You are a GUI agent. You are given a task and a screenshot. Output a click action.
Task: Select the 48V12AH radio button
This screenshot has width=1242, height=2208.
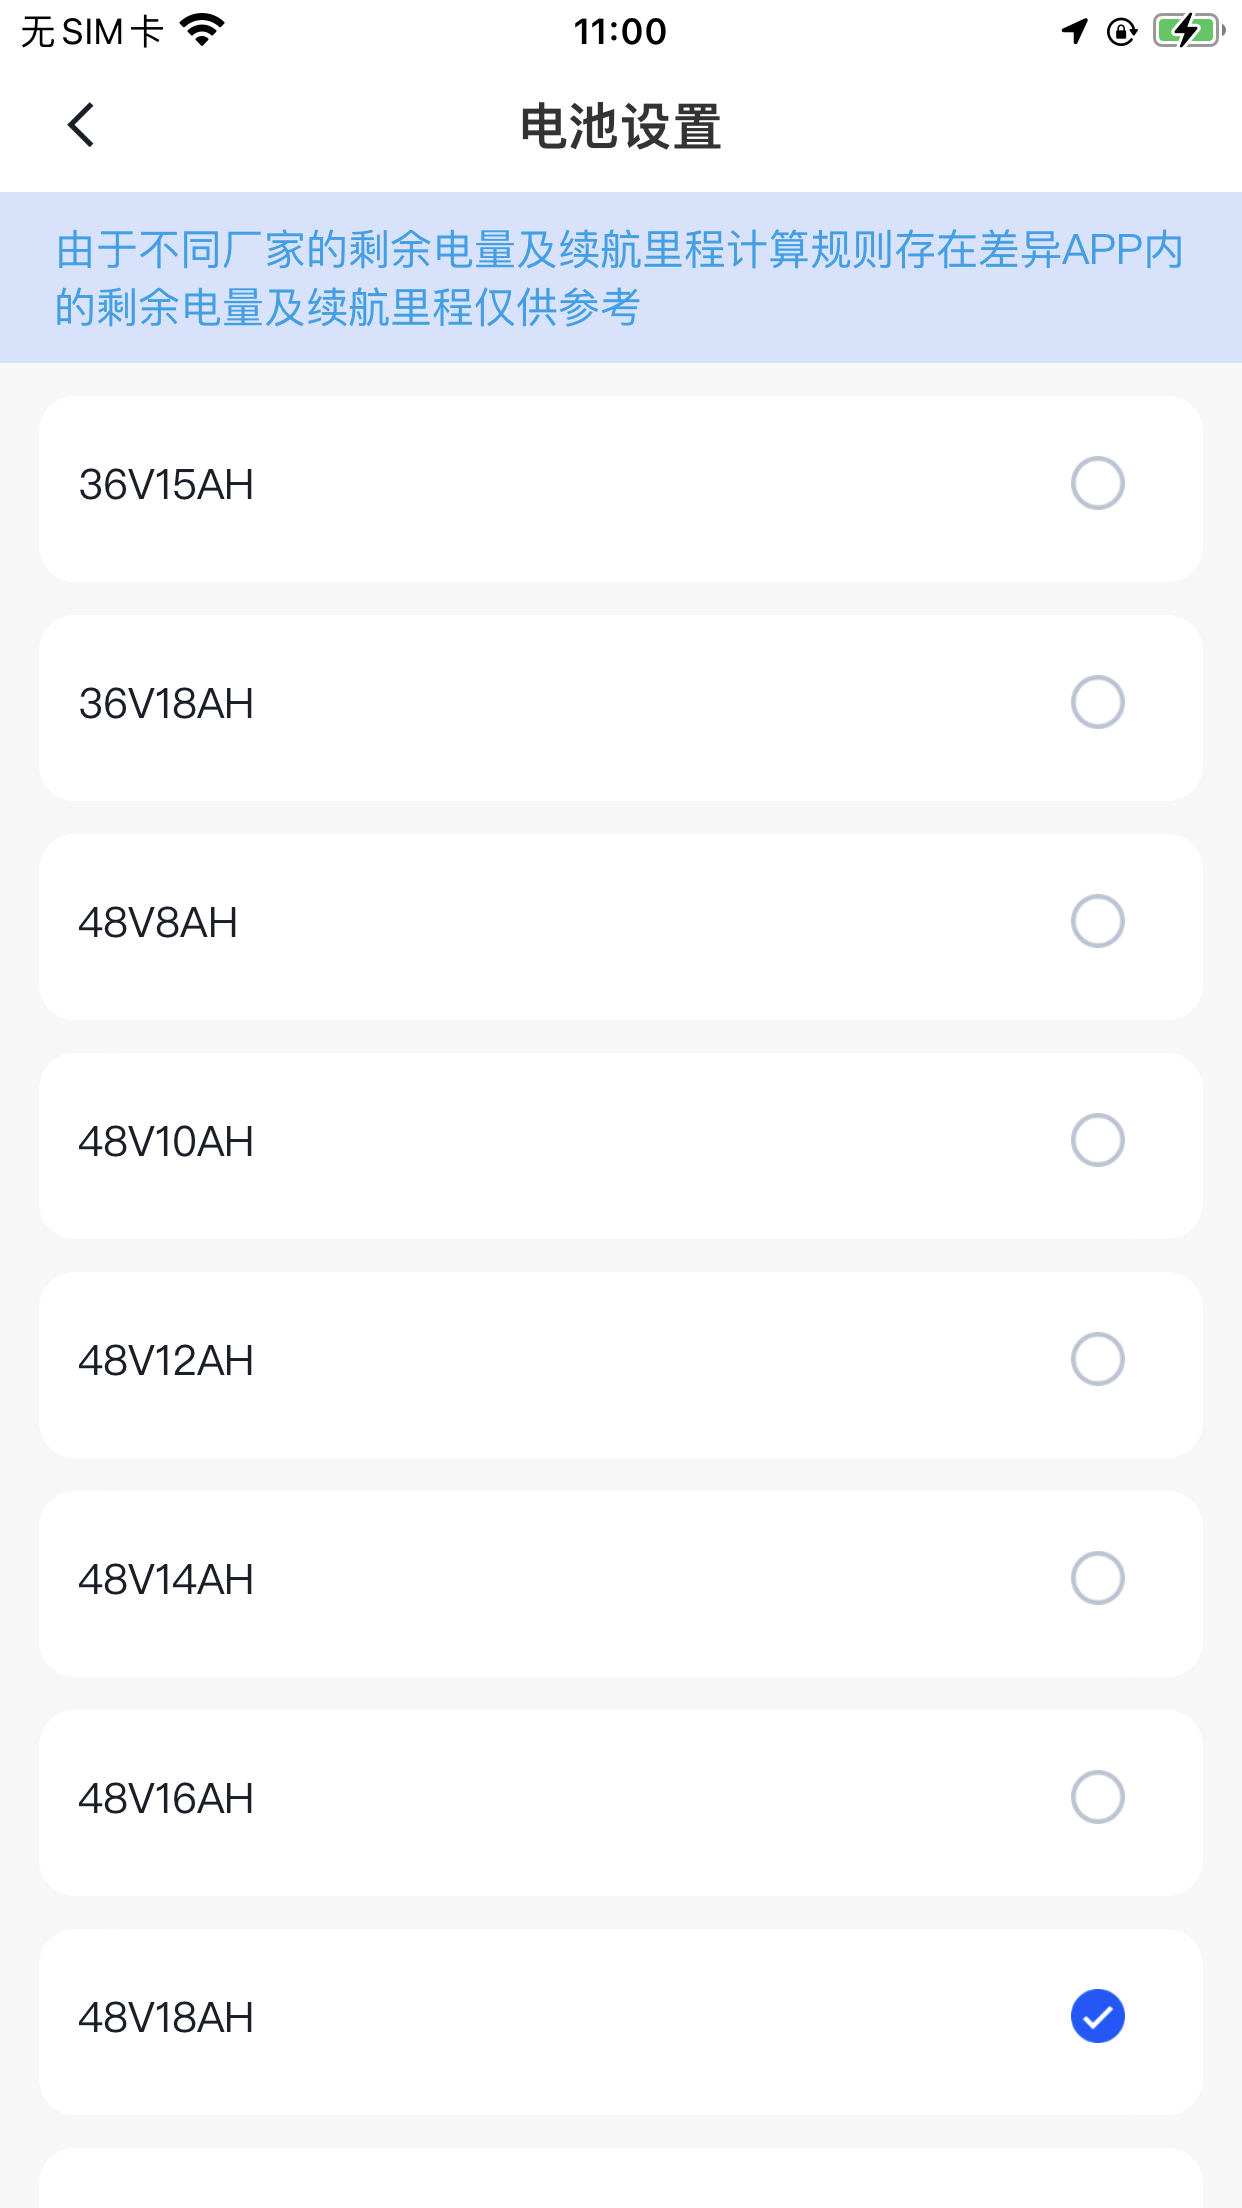[x=1097, y=1359]
